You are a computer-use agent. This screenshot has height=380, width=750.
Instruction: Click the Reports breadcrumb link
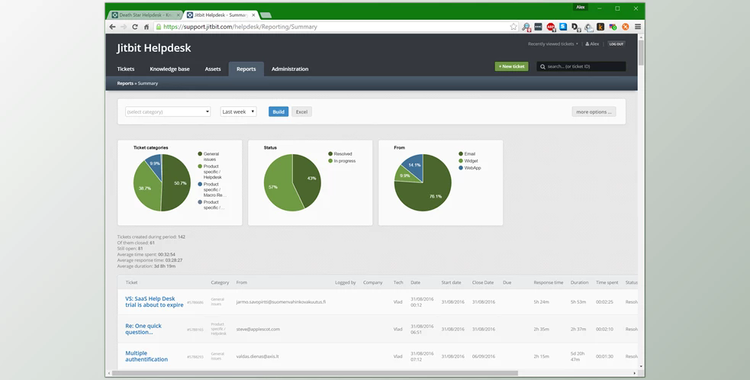click(x=125, y=83)
